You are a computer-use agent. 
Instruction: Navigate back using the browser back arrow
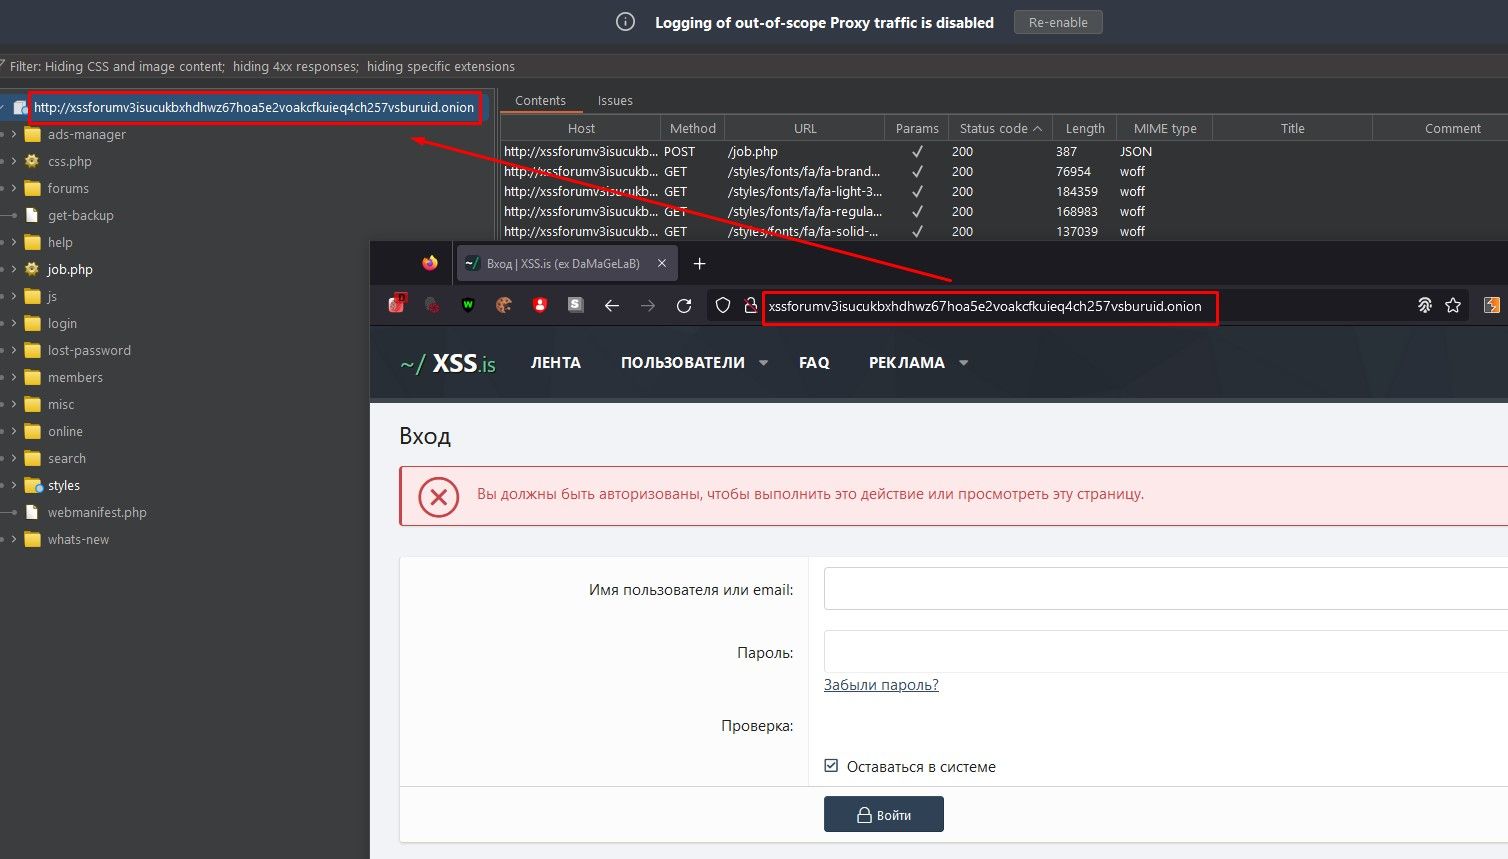click(x=612, y=305)
